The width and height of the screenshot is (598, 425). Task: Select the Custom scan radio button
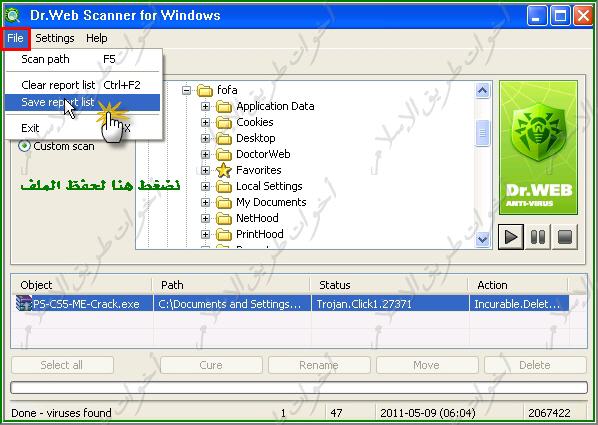coord(24,146)
